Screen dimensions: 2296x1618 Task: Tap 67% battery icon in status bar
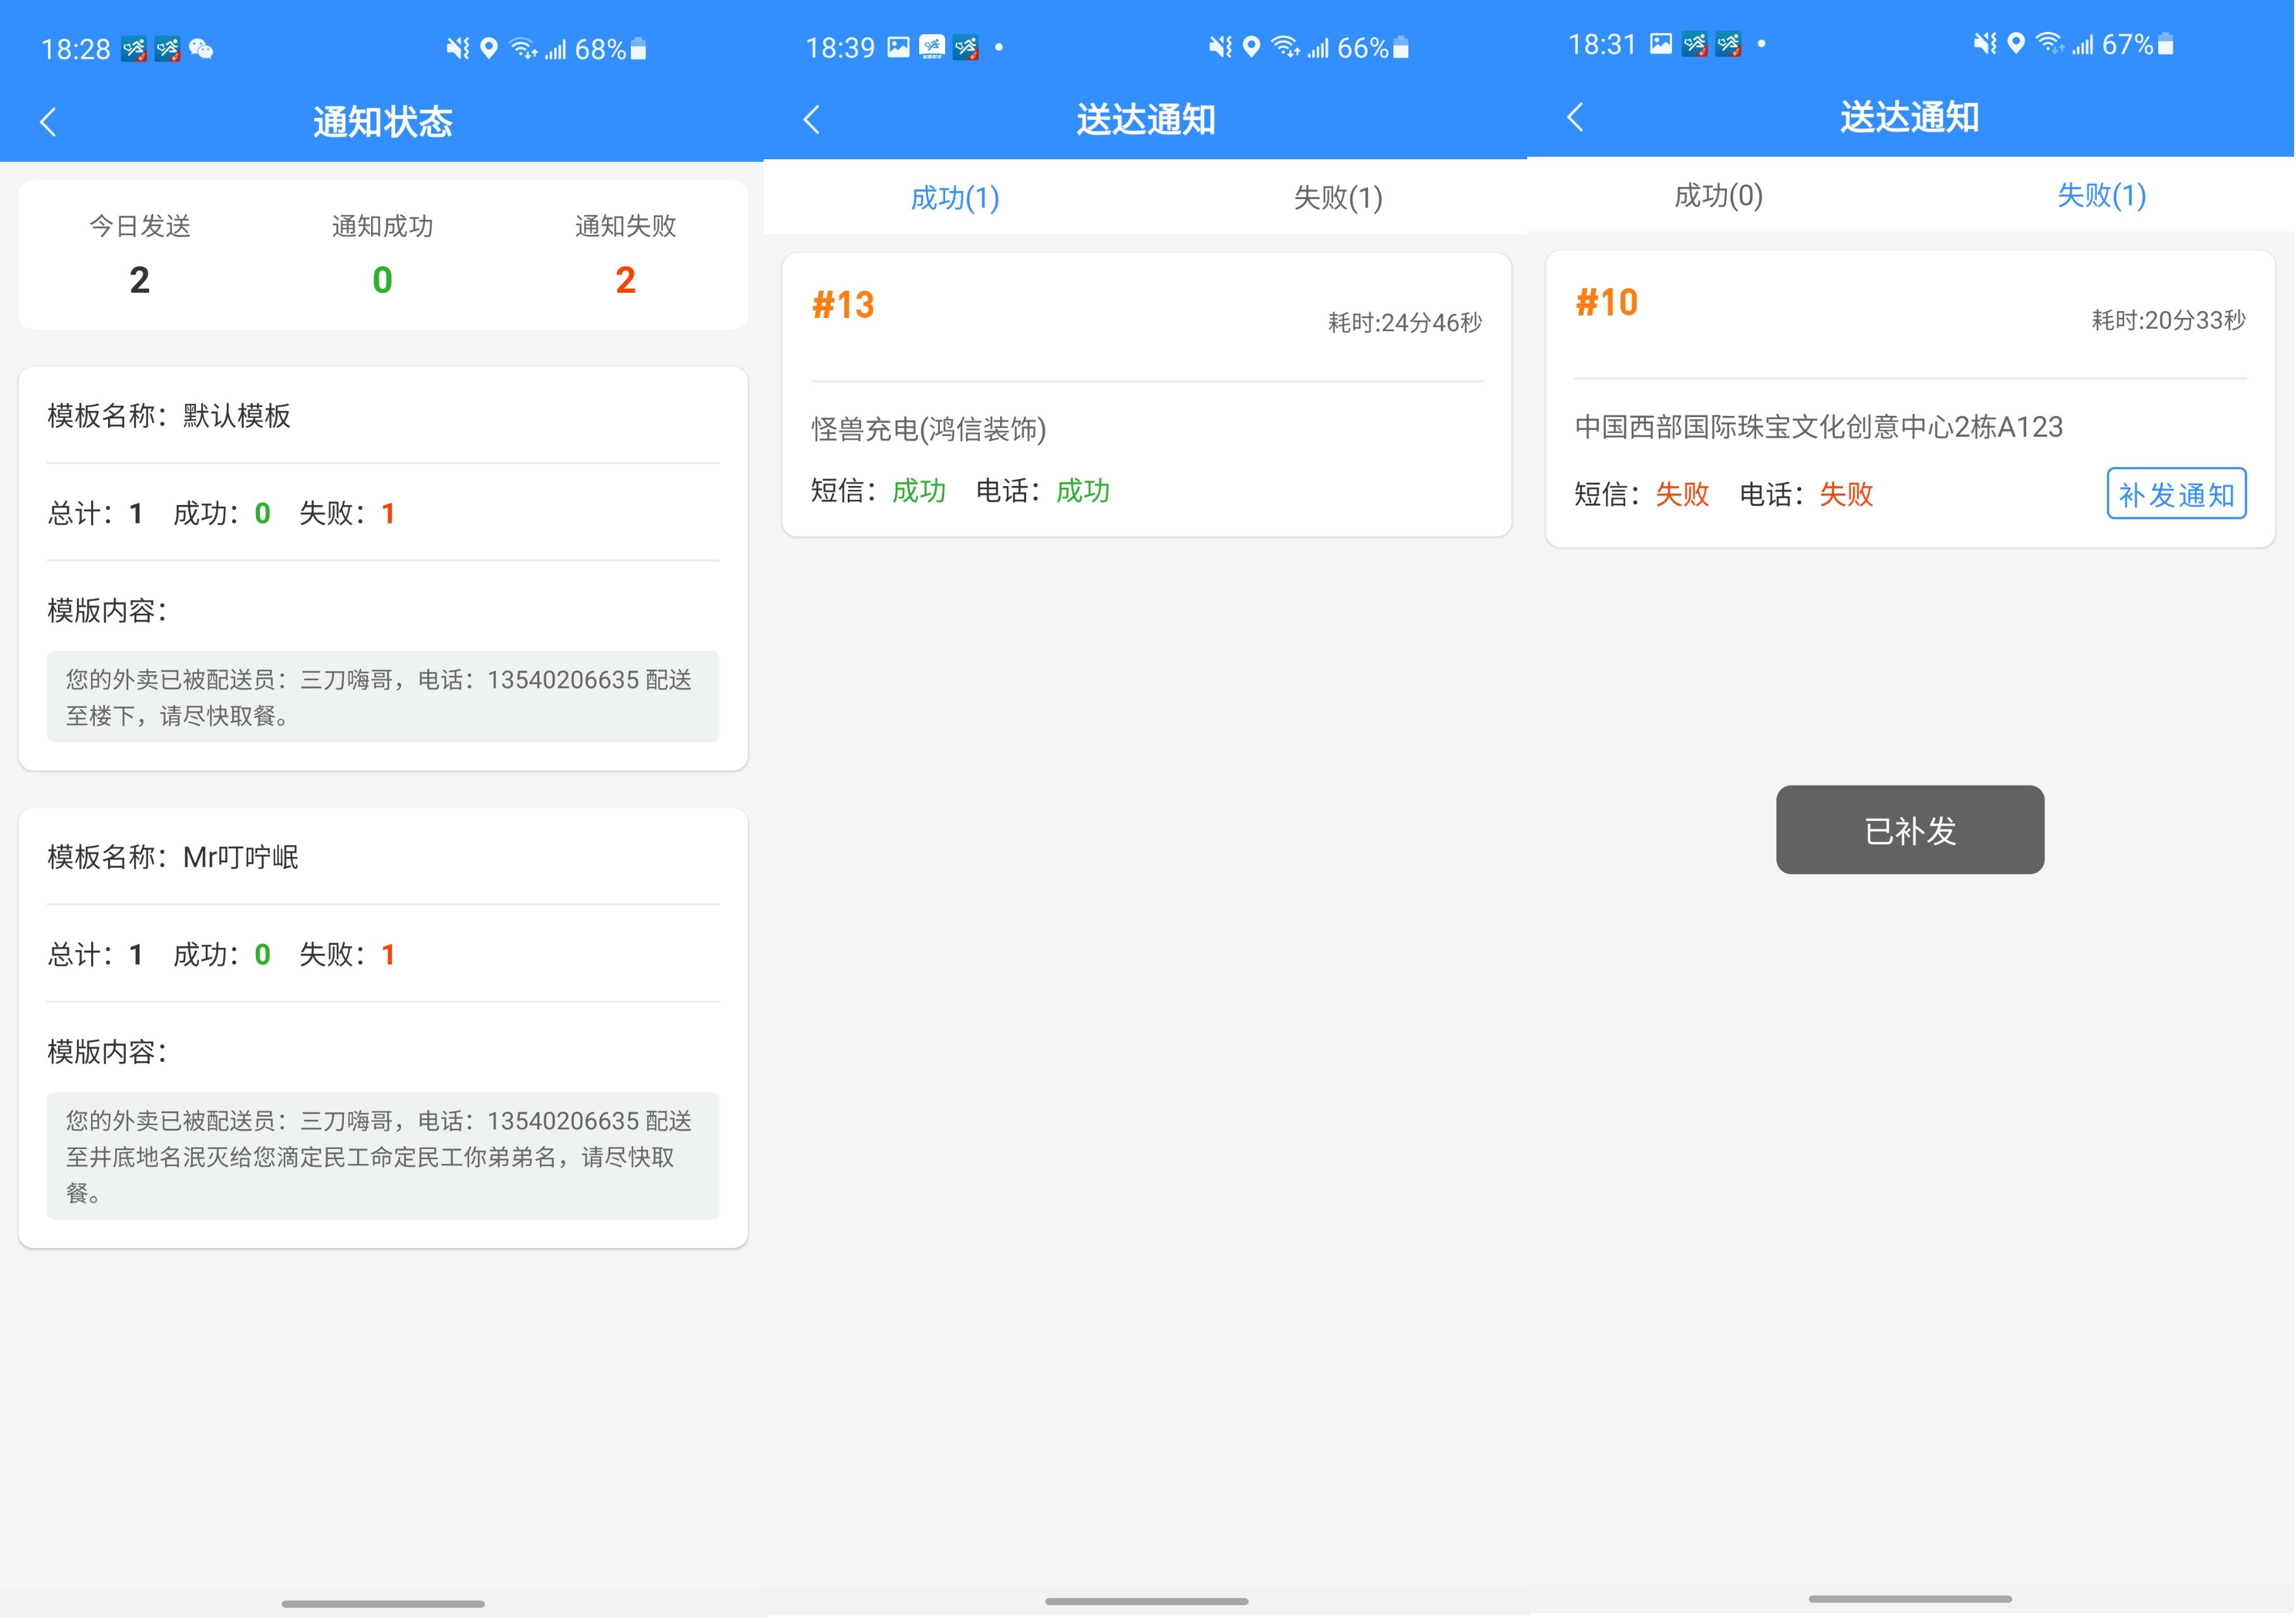coord(2166,44)
